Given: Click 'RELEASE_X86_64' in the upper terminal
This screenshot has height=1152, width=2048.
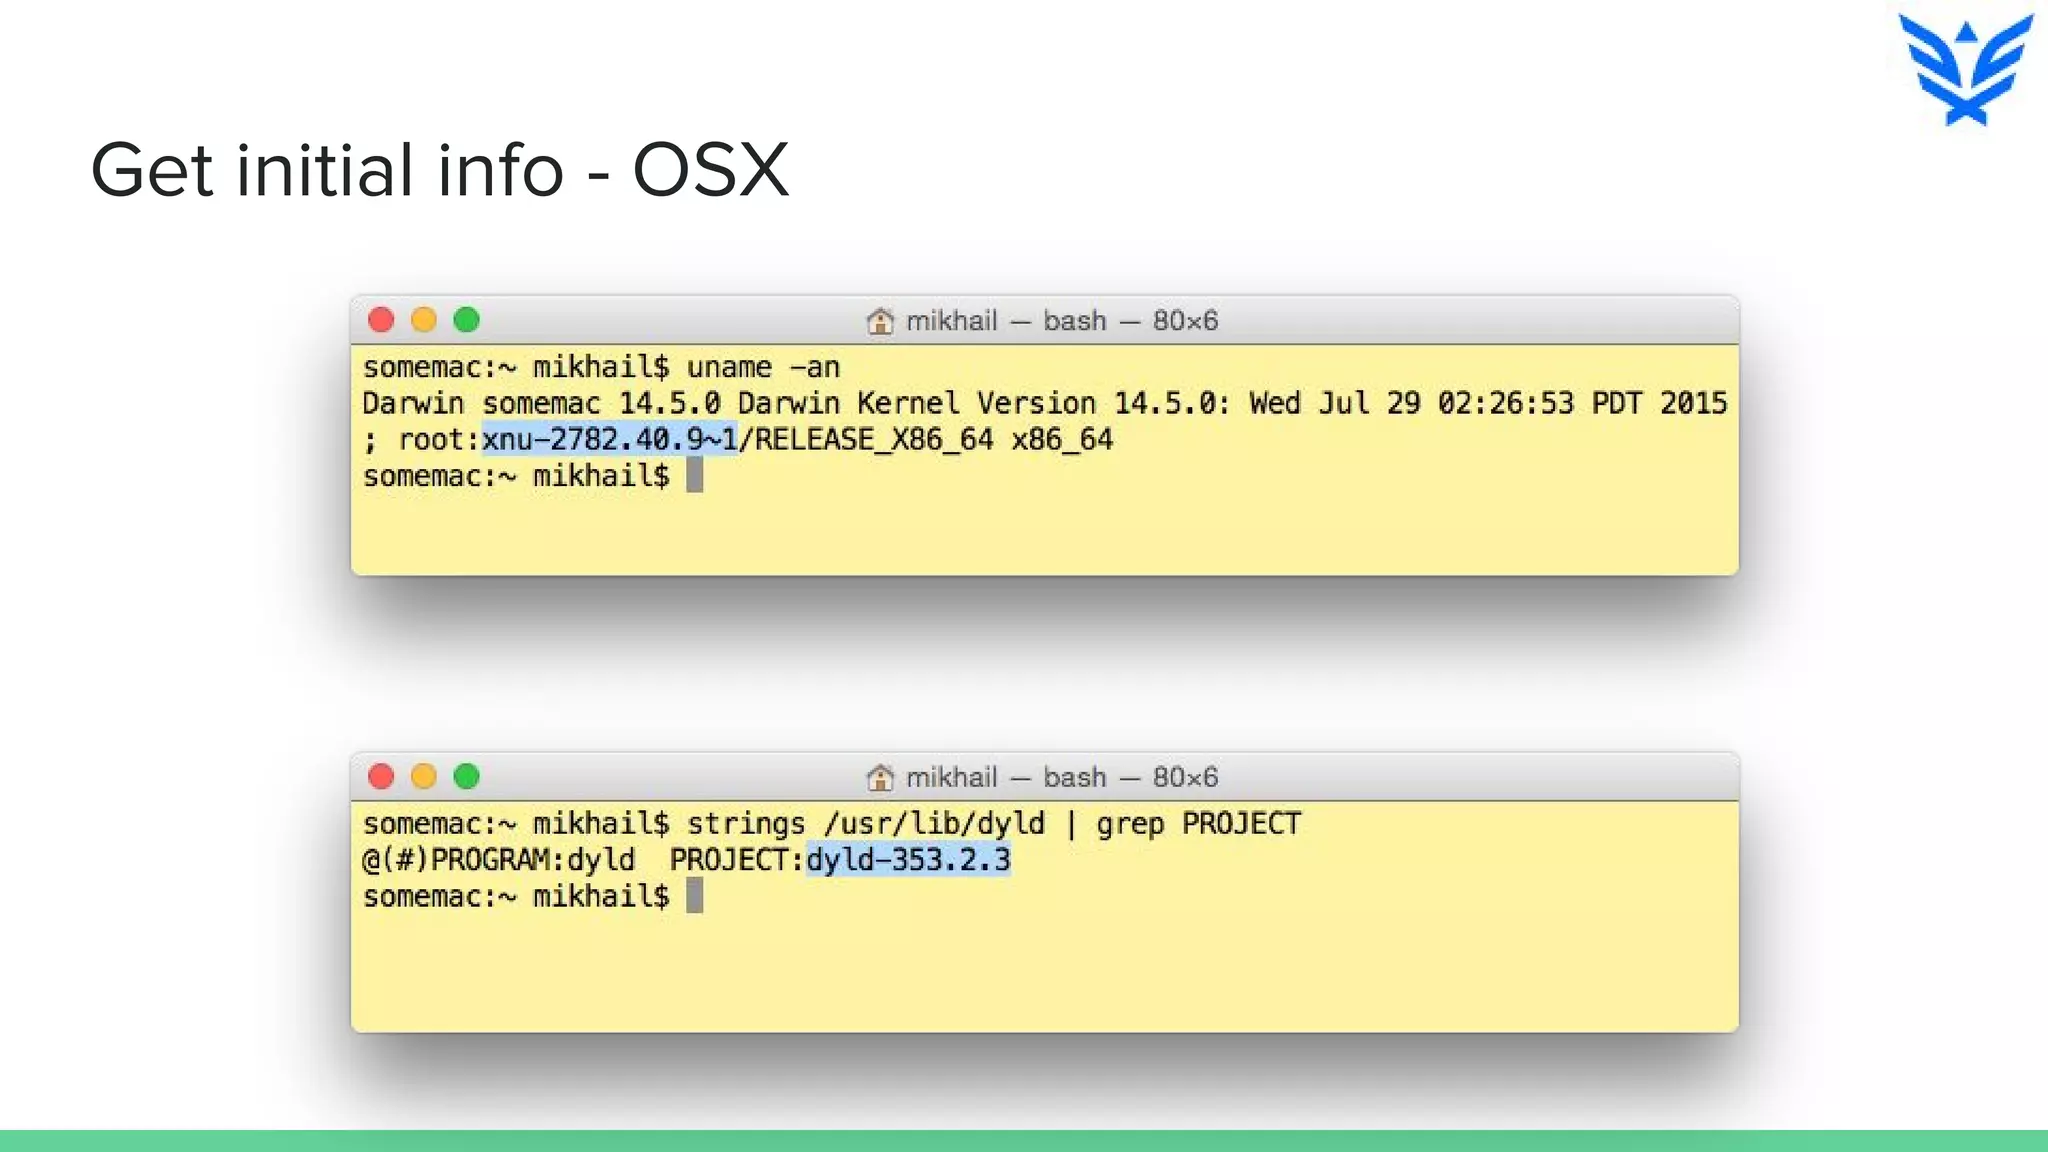Looking at the screenshot, I should click(x=874, y=440).
